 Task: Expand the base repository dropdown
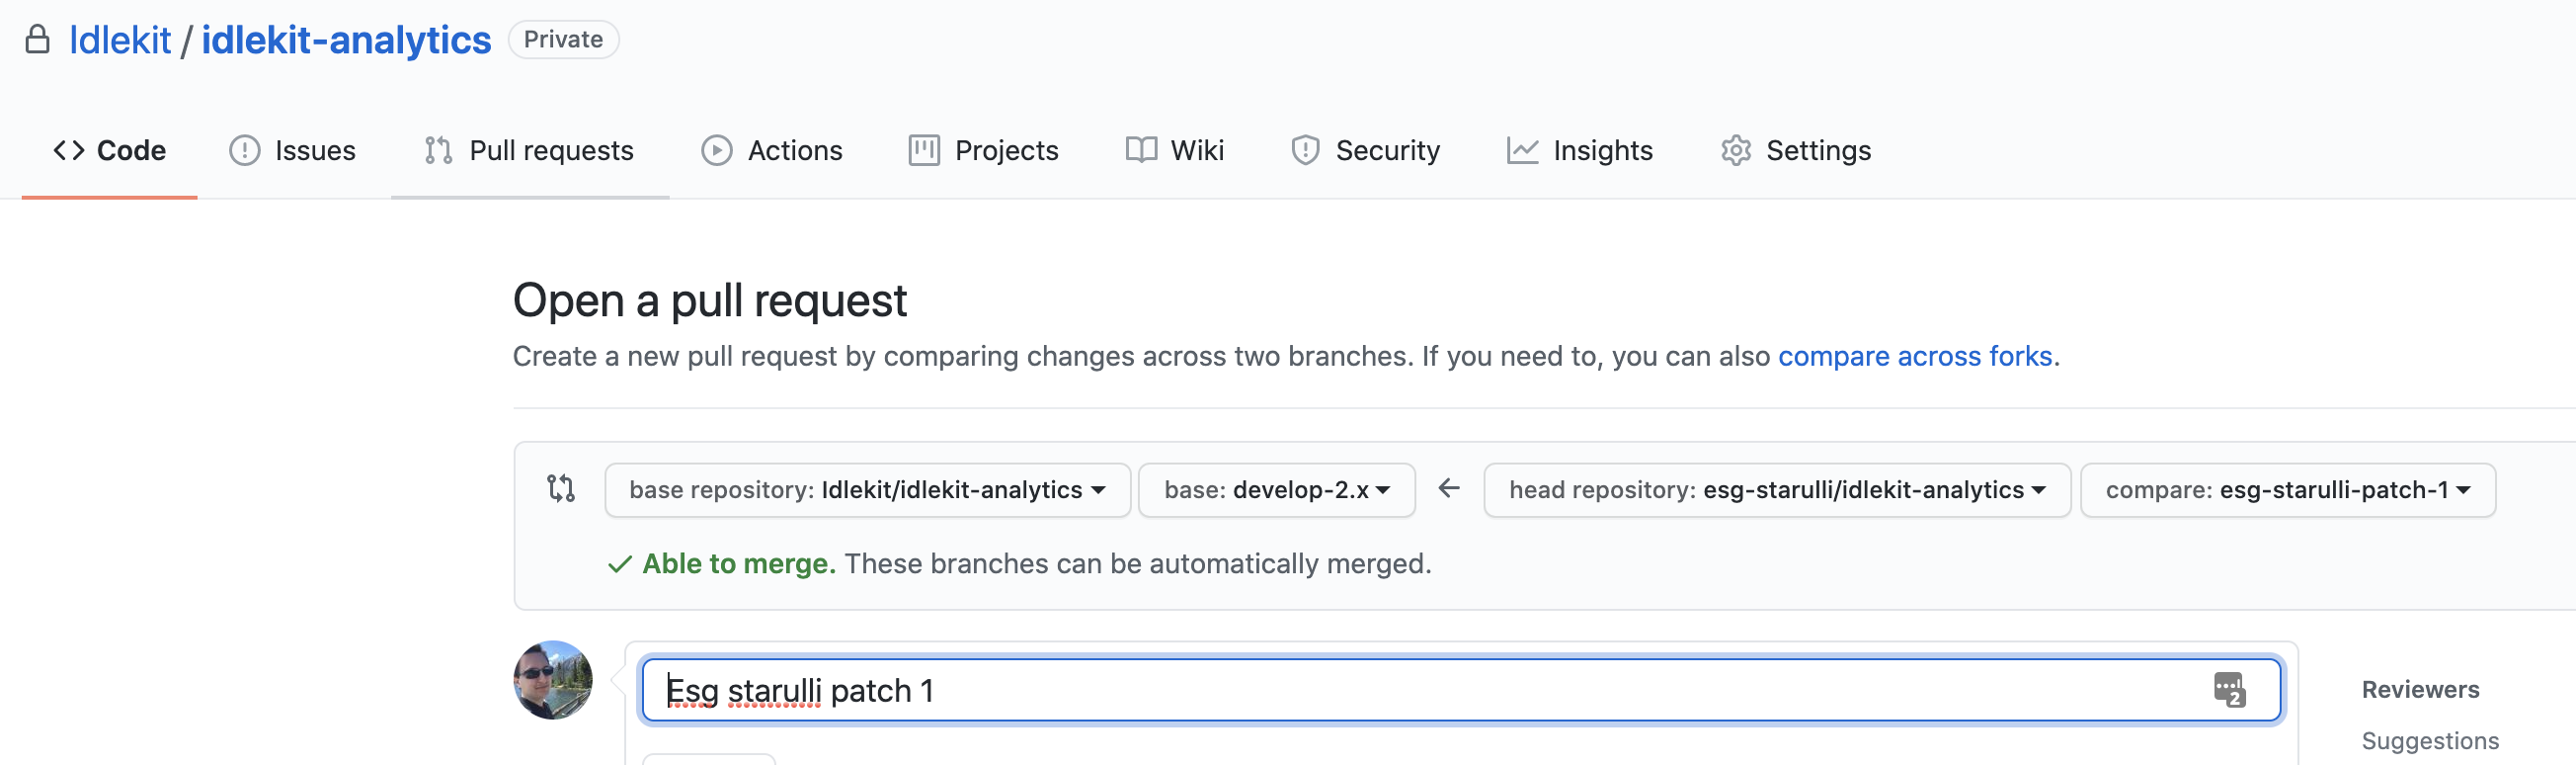point(867,490)
